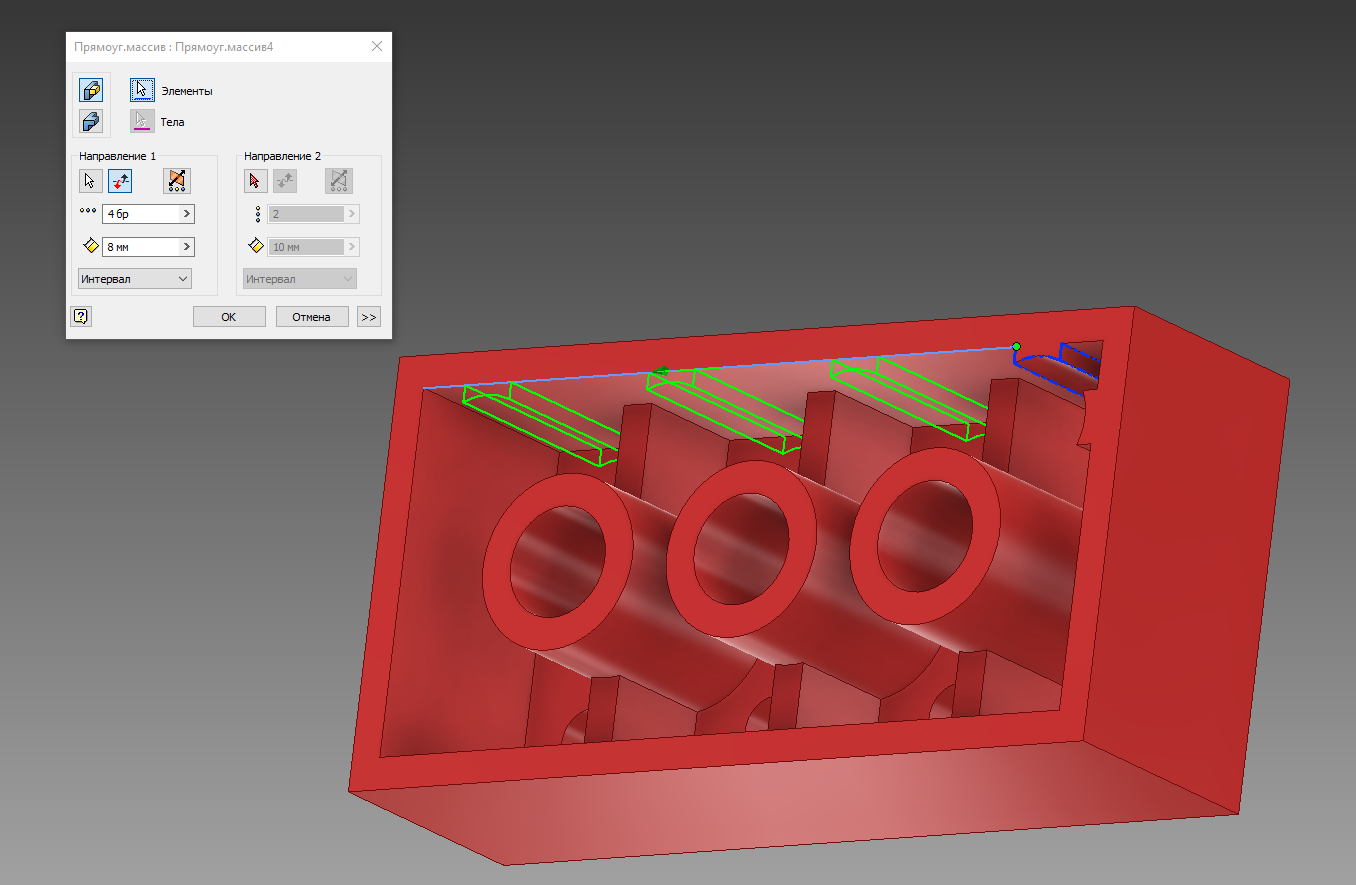Pick the Направление 2 direction selector arrow
This screenshot has width=1356, height=885.
[255, 181]
